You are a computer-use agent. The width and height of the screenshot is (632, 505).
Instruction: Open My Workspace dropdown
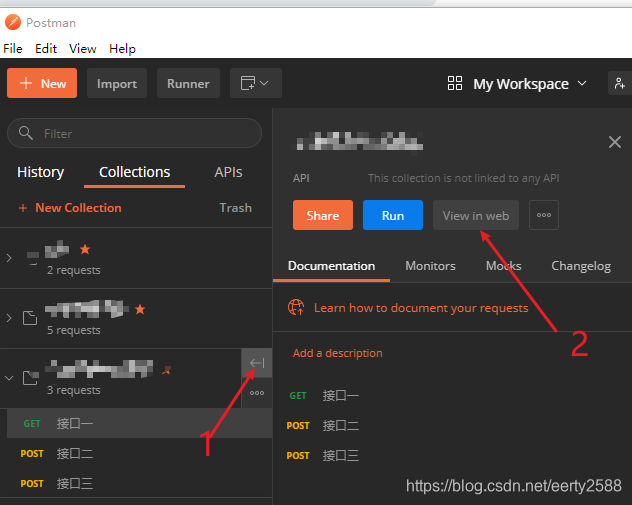click(x=530, y=84)
